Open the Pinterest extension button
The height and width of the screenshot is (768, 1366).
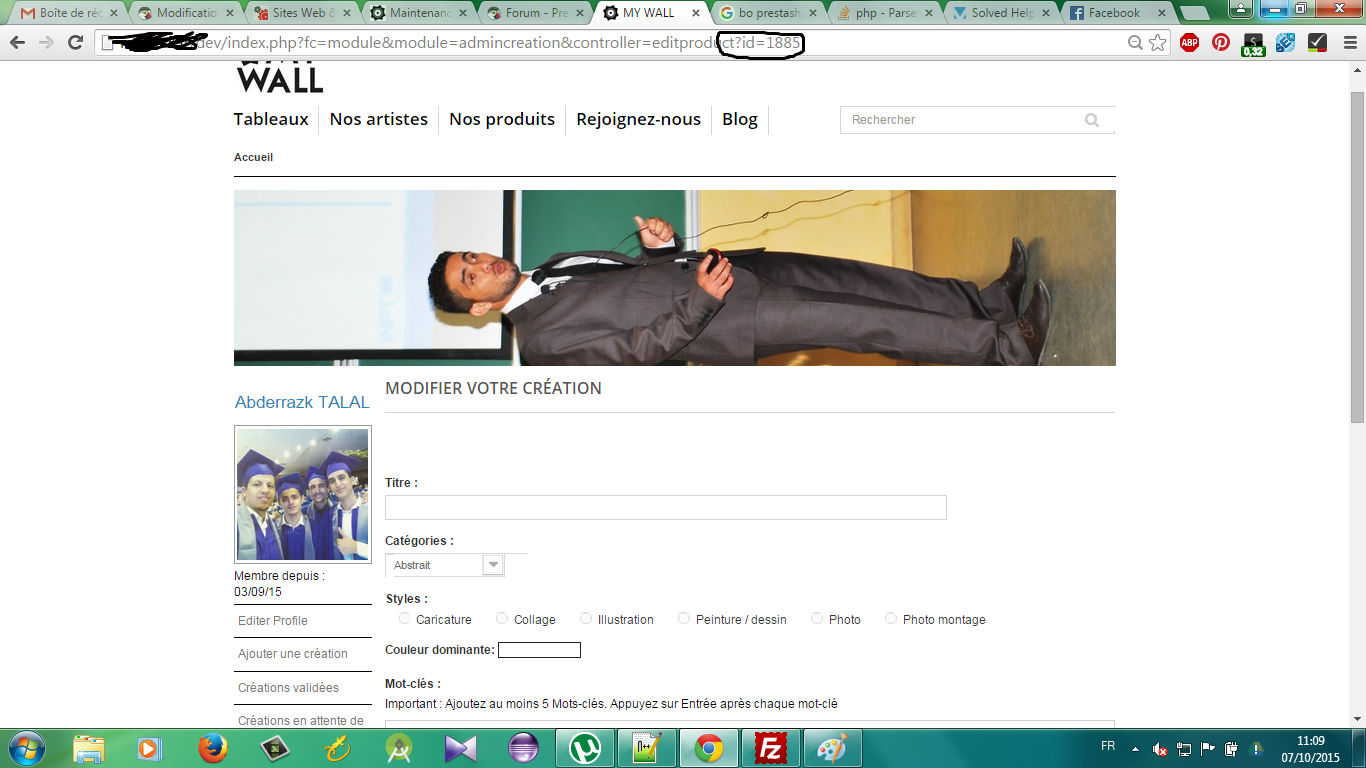click(1221, 43)
